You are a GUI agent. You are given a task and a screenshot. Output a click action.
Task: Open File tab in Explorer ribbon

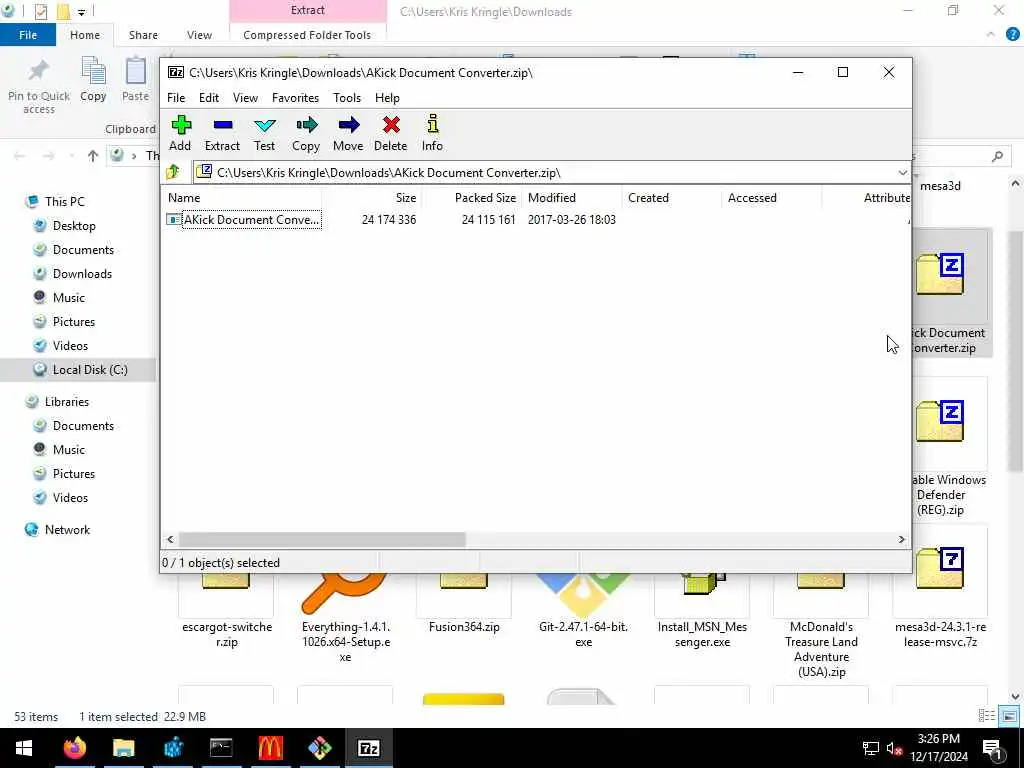(28, 35)
